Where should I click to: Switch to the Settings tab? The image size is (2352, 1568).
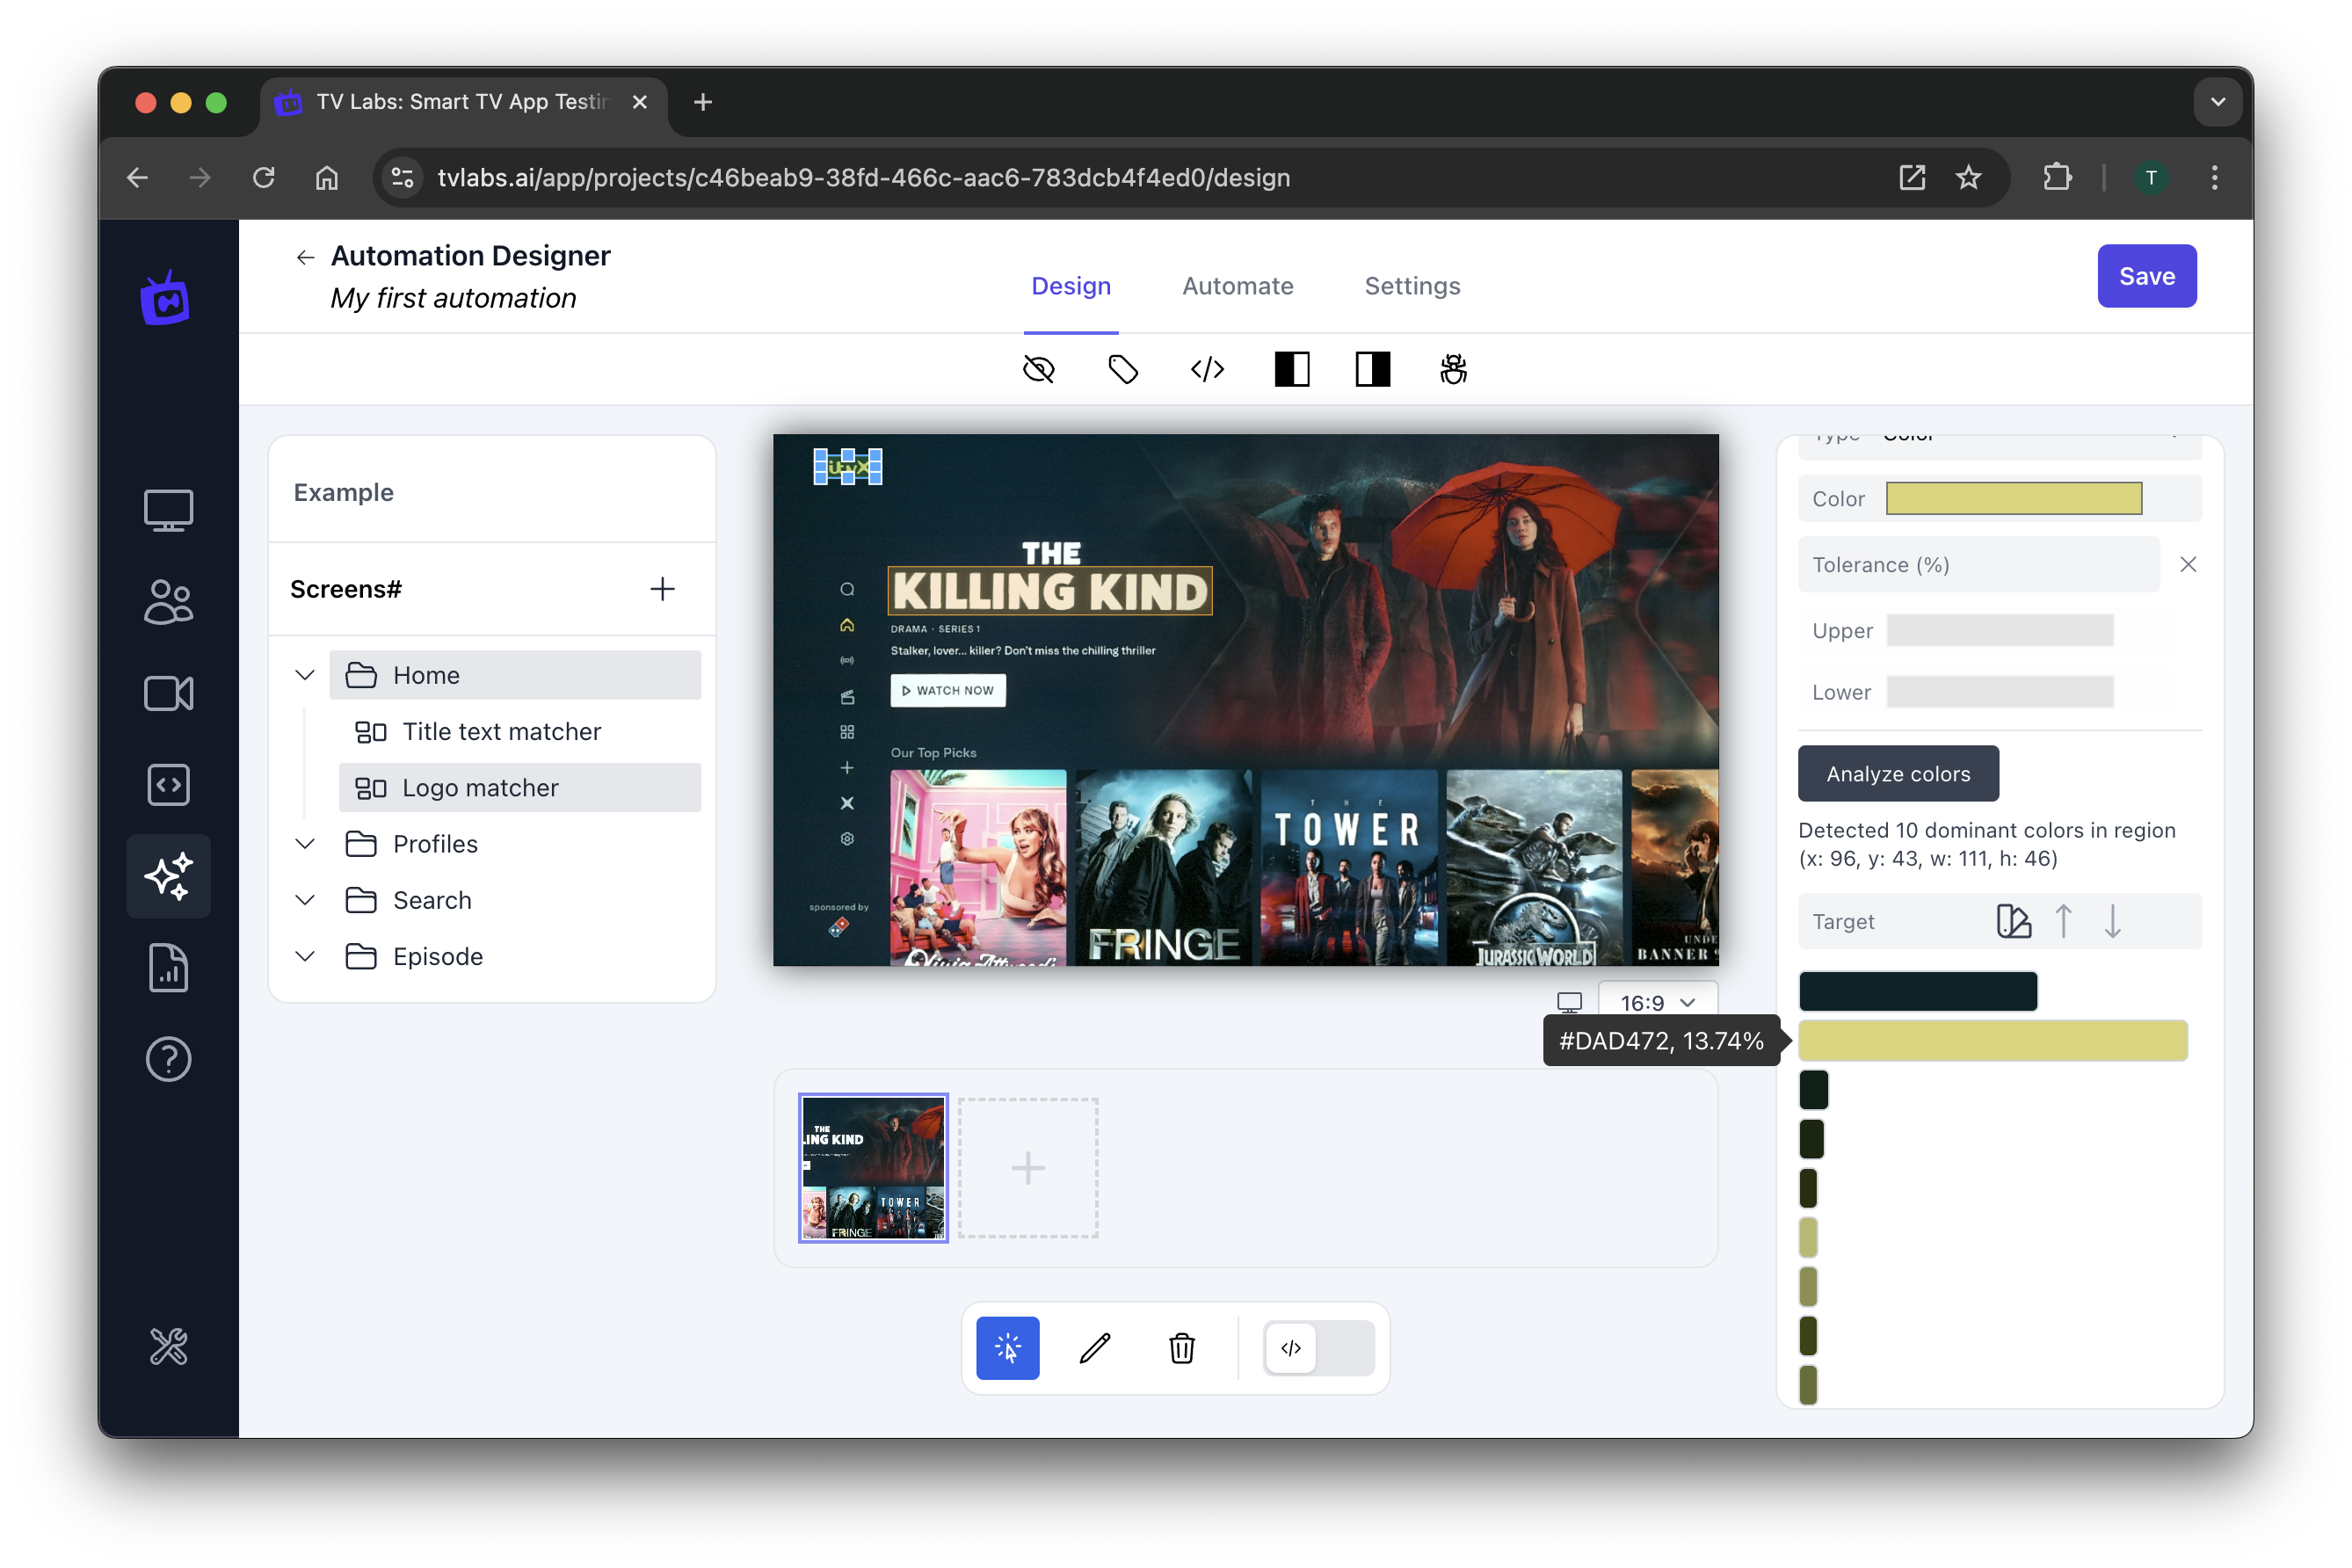(x=1412, y=286)
